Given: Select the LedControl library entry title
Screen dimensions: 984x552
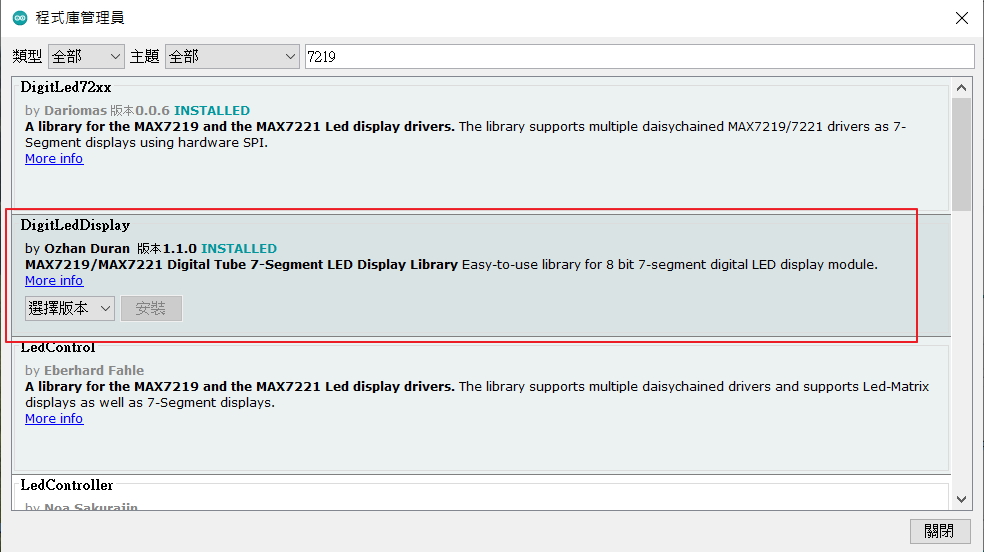Looking at the screenshot, I should pyautogui.click(x=58, y=348).
